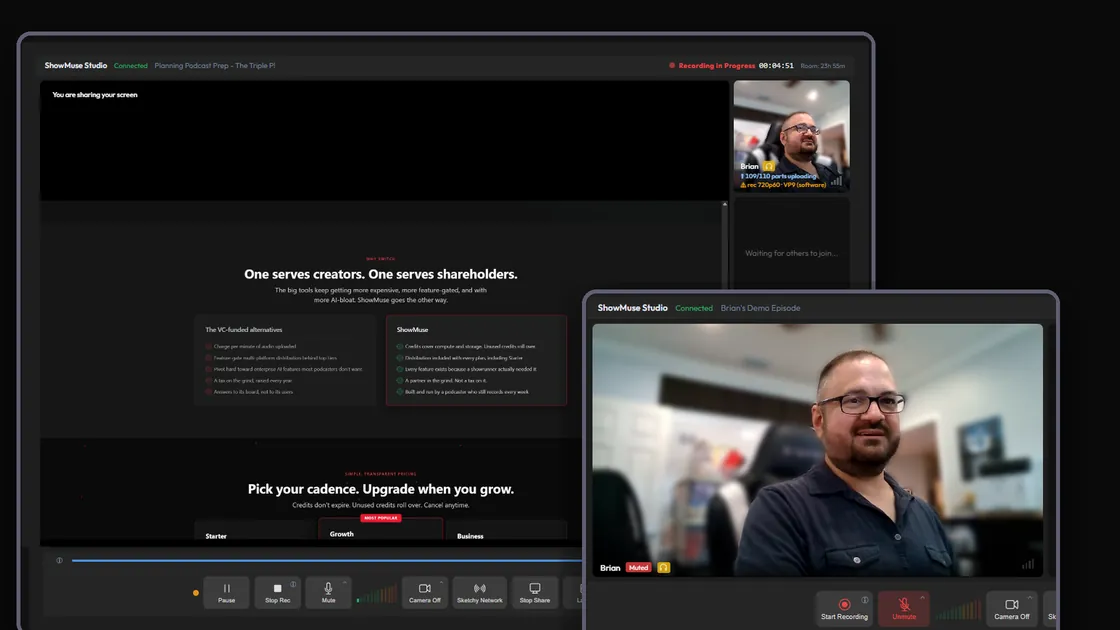
Task: Click the Most Popular badge
Action: (x=381, y=518)
